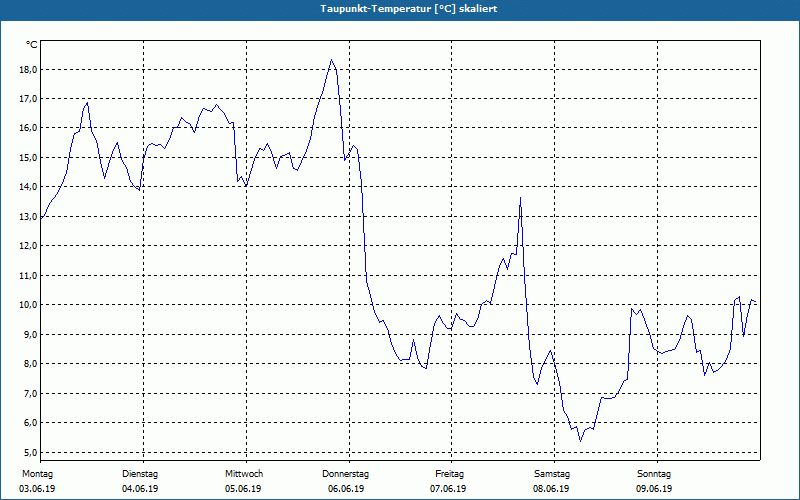Image resolution: width=800 pixels, height=500 pixels.
Task: Click the 16,0 y-axis value
Action: coord(28,128)
